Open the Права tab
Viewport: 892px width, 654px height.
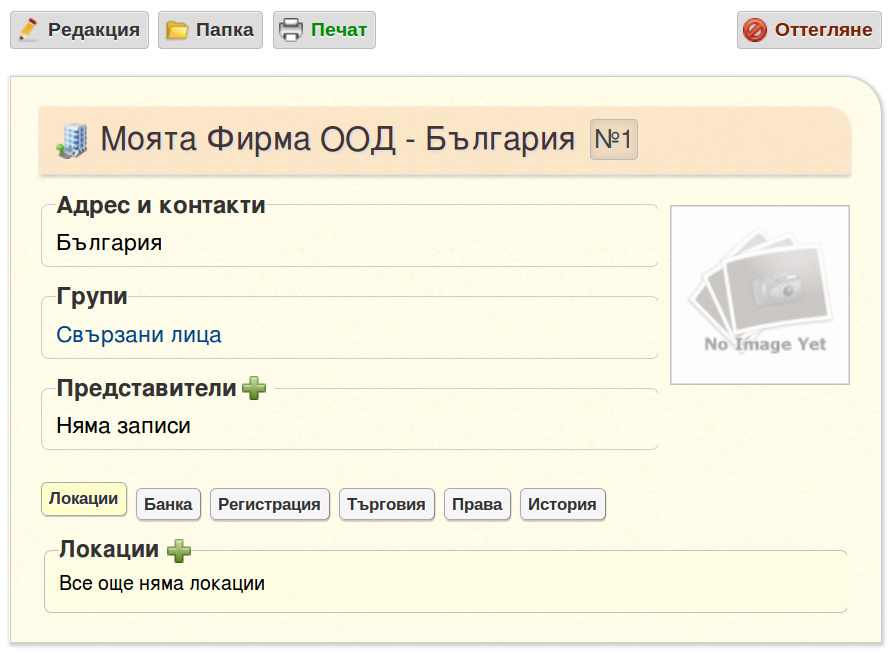pyautogui.click(x=477, y=504)
